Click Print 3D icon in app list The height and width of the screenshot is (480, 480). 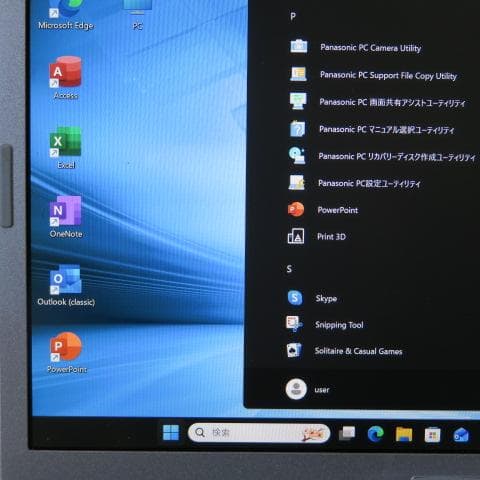point(296,236)
